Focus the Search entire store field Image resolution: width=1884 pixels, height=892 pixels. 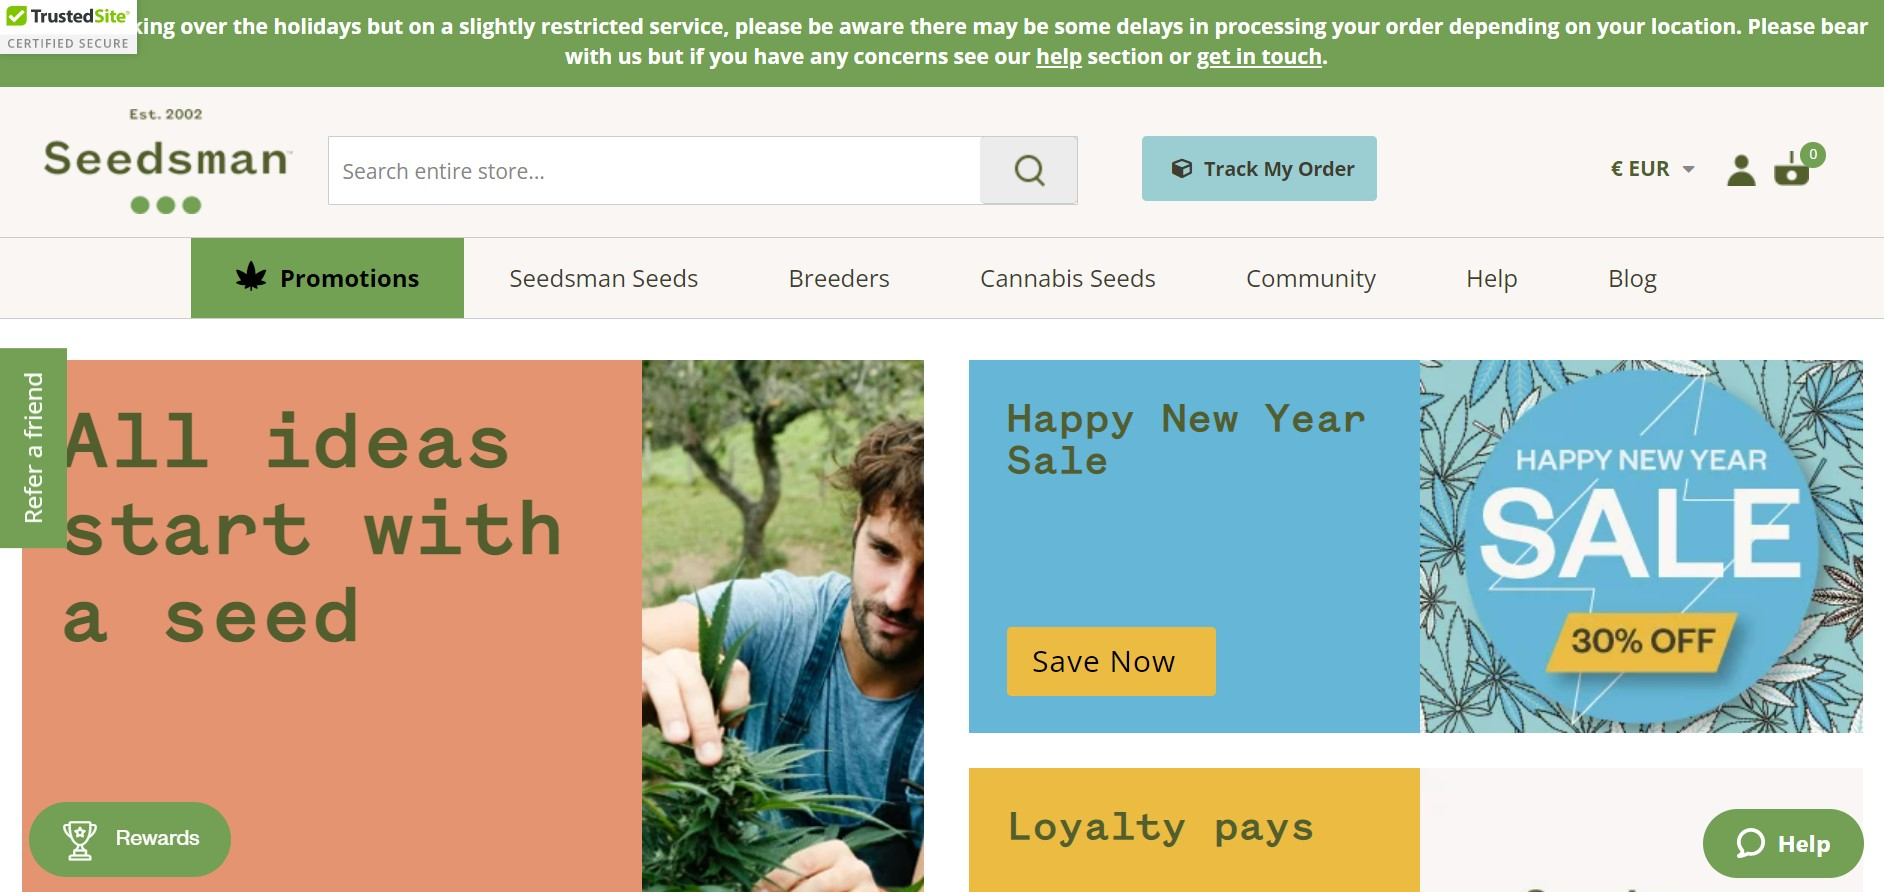pyautogui.click(x=655, y=171)
